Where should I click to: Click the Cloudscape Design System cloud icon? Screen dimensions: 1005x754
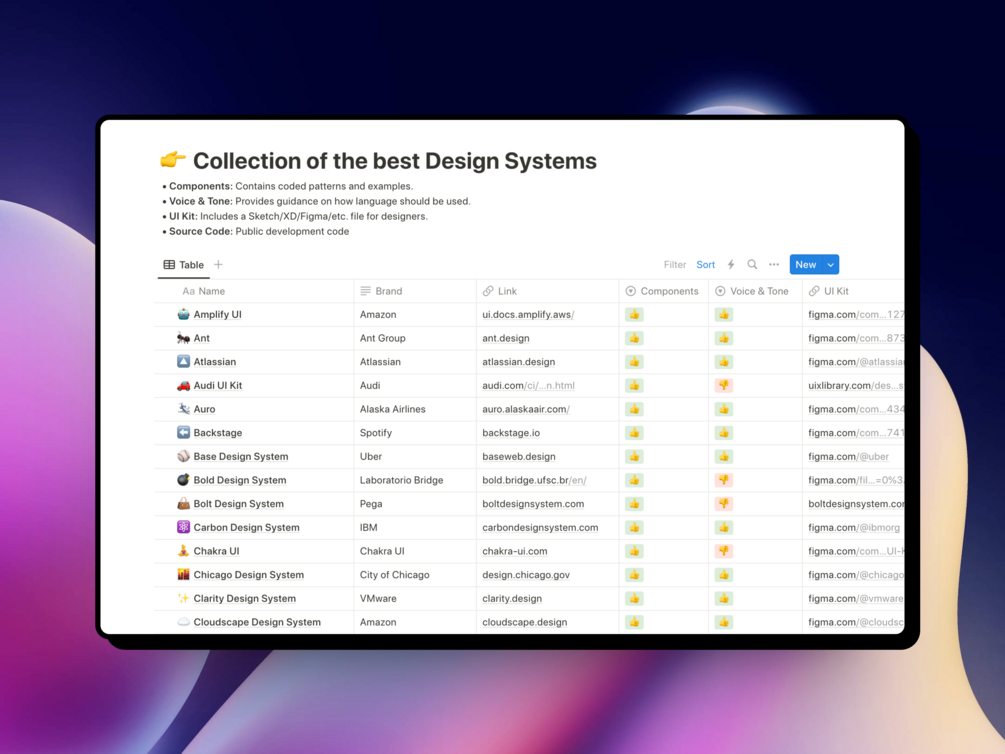pos(183,621)
